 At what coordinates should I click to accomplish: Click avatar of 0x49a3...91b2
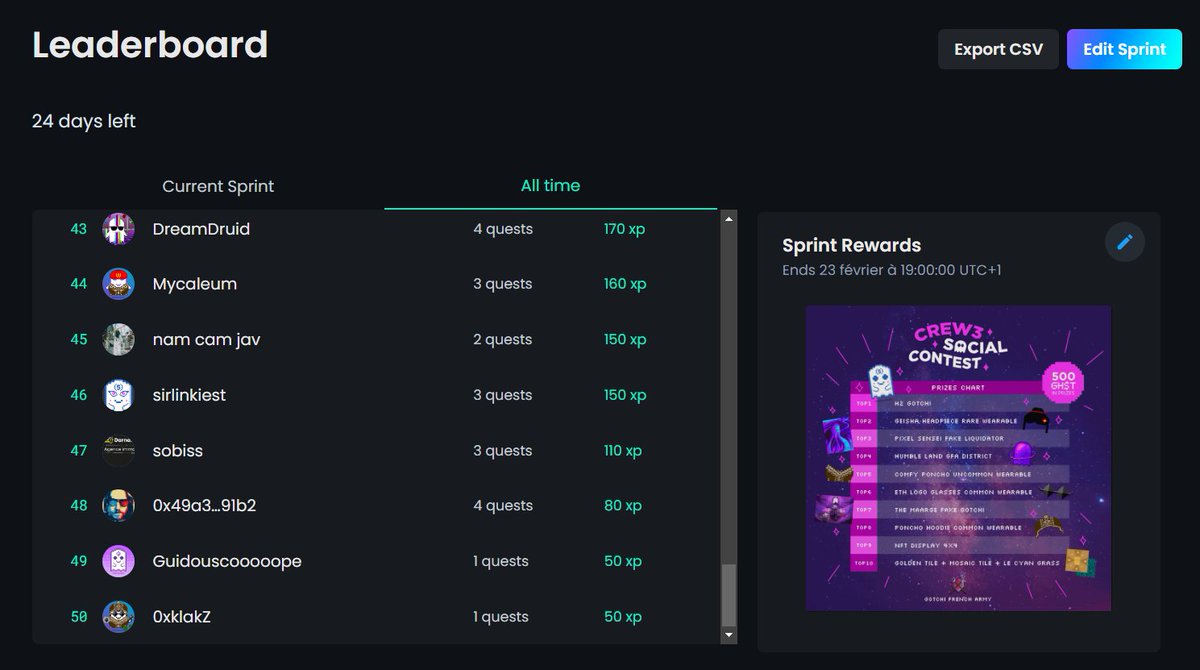(119, 506)
